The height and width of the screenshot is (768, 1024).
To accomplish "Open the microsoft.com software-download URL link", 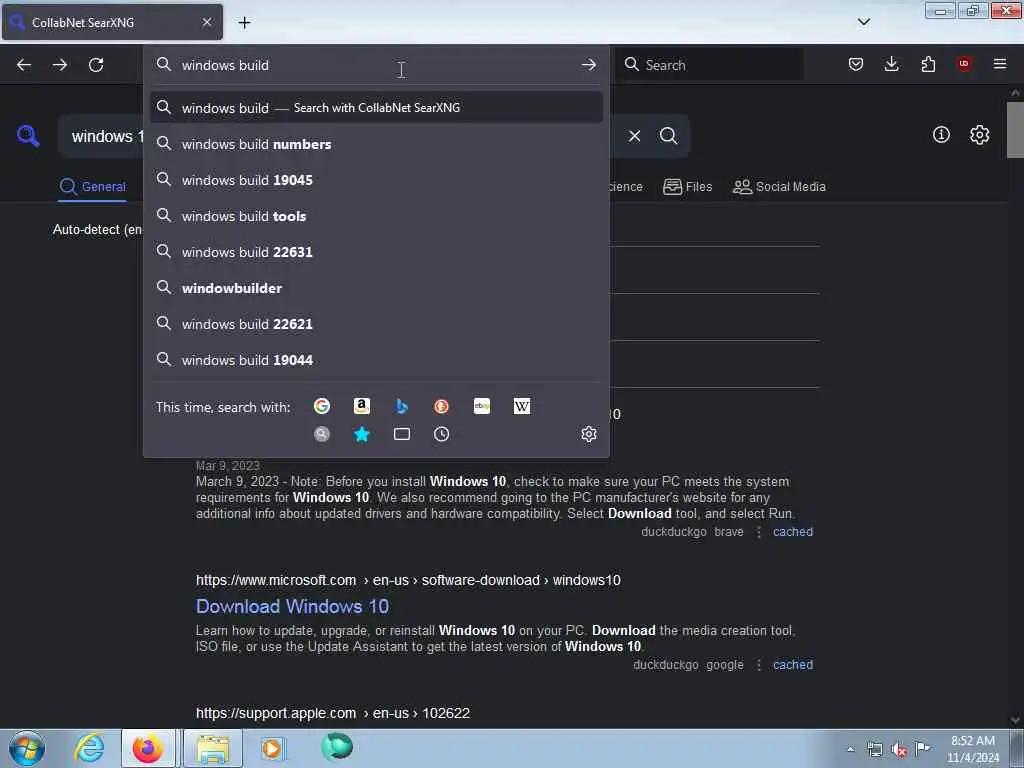I will [408, 581].
